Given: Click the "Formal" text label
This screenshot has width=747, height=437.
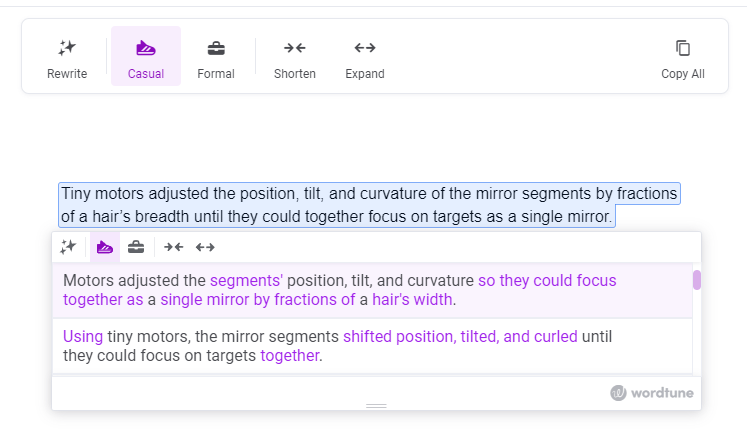Looking at the screenshot, I should click(216, 74).
